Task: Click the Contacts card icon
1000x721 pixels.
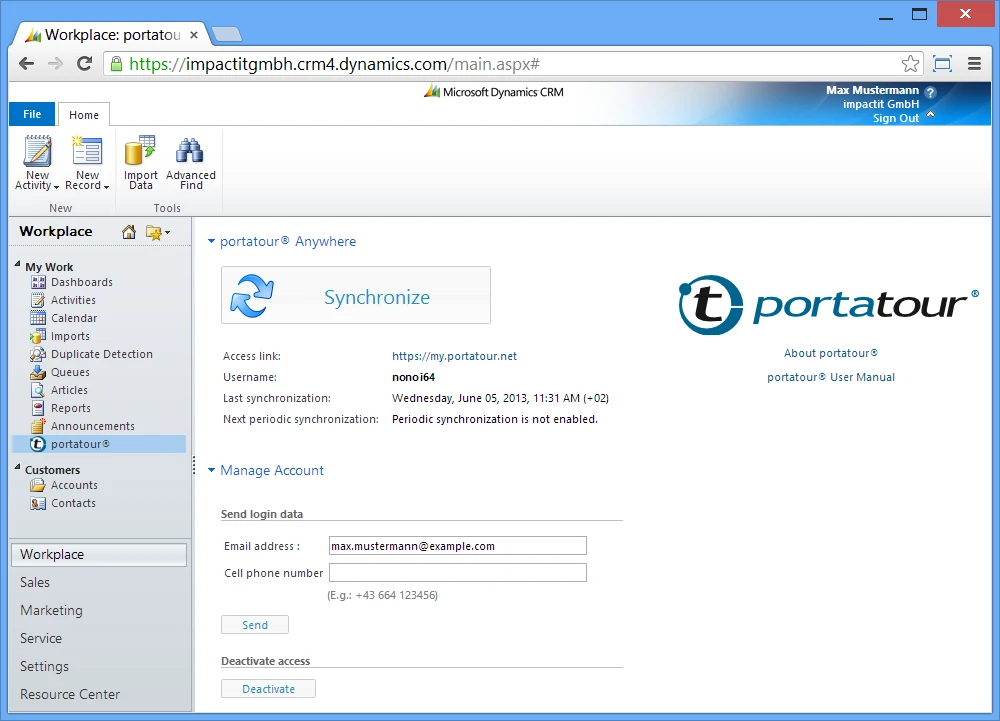Action: [38, 504]
